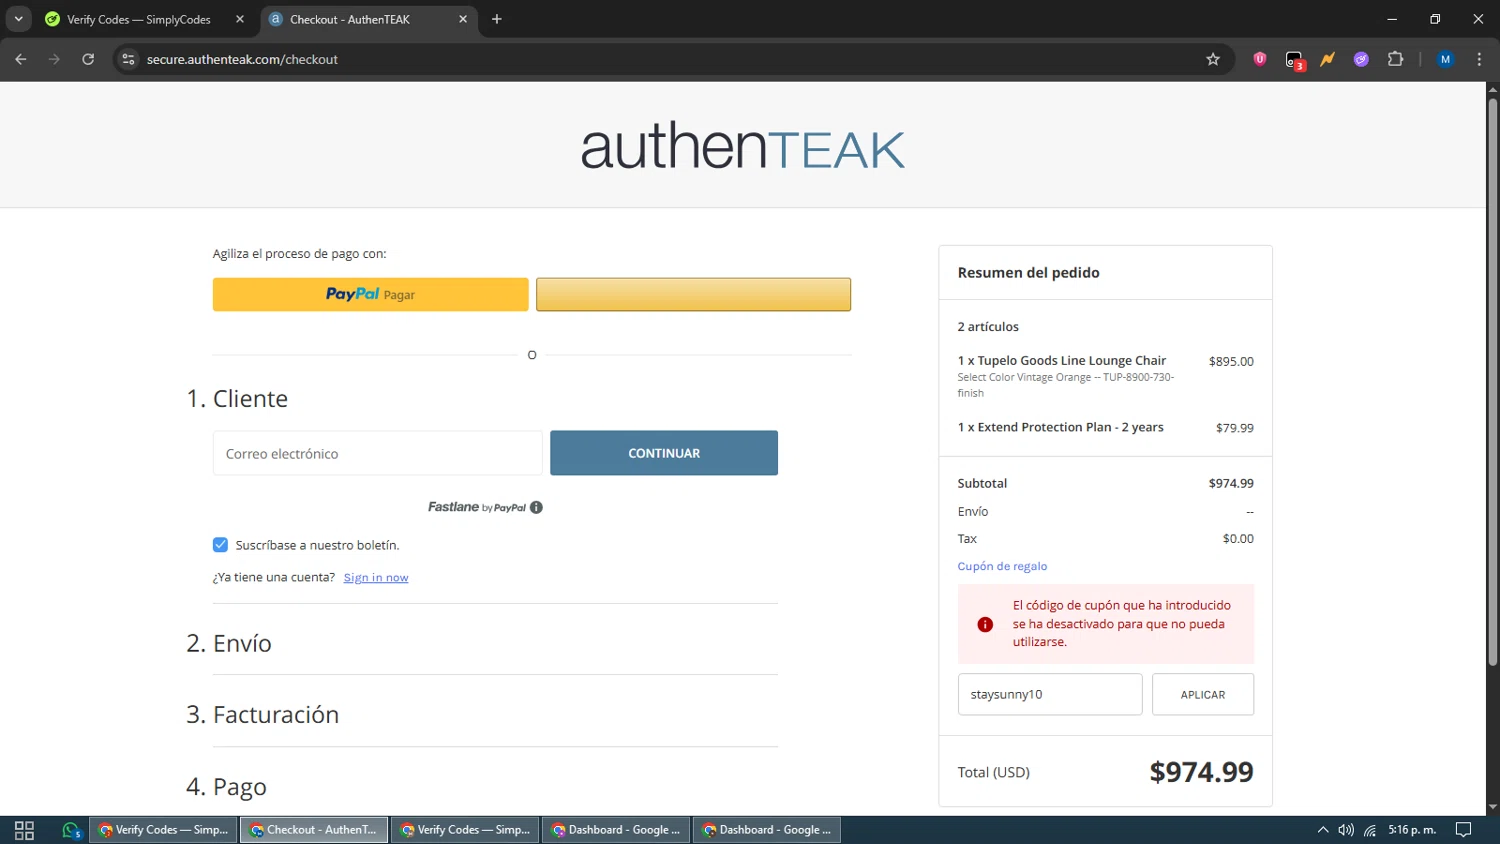Open the last Dashboard - Google taskbar window
1500x844 pixels.
[767, 830]
